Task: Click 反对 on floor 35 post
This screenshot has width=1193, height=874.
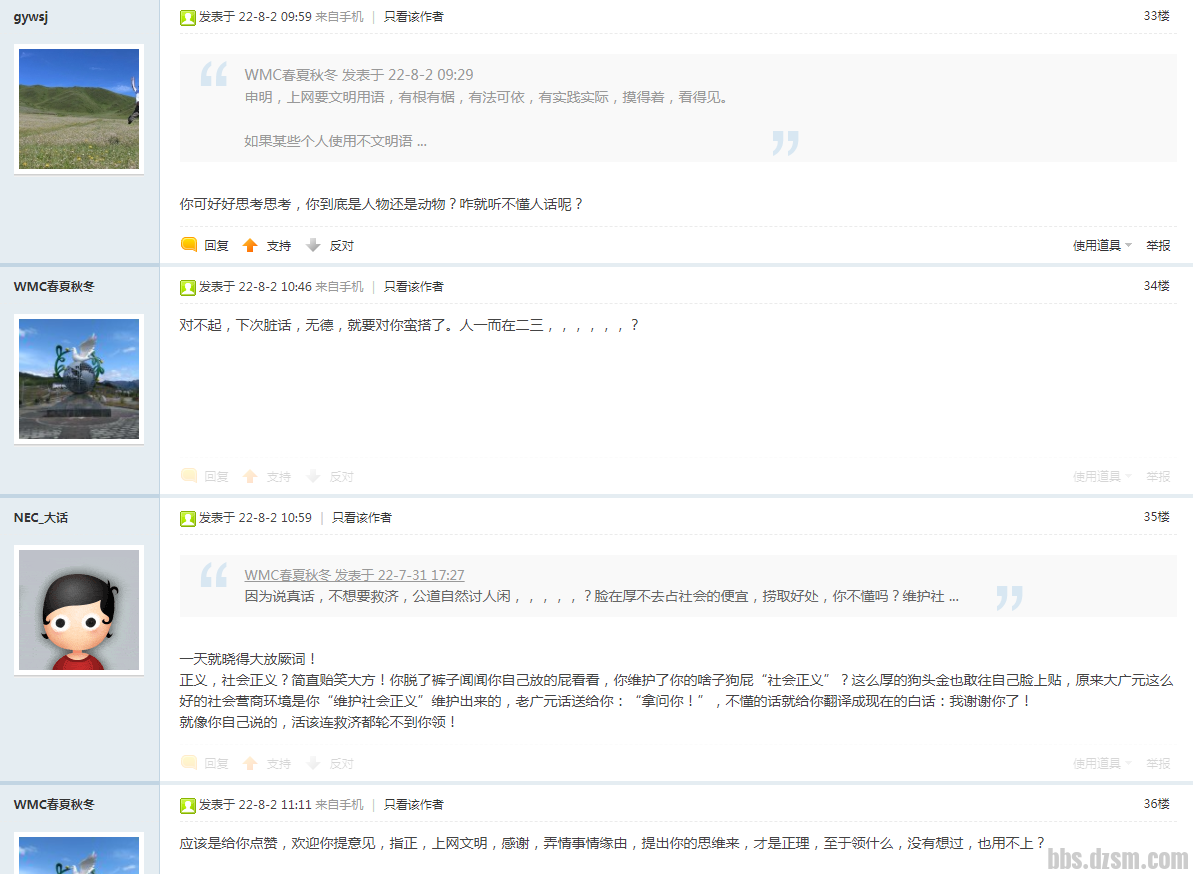Action: click(341, 763)
